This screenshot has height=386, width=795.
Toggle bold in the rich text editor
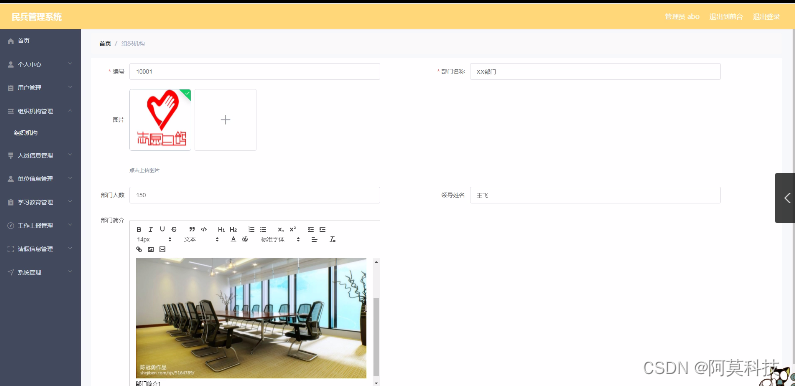(x=139, y=230)
